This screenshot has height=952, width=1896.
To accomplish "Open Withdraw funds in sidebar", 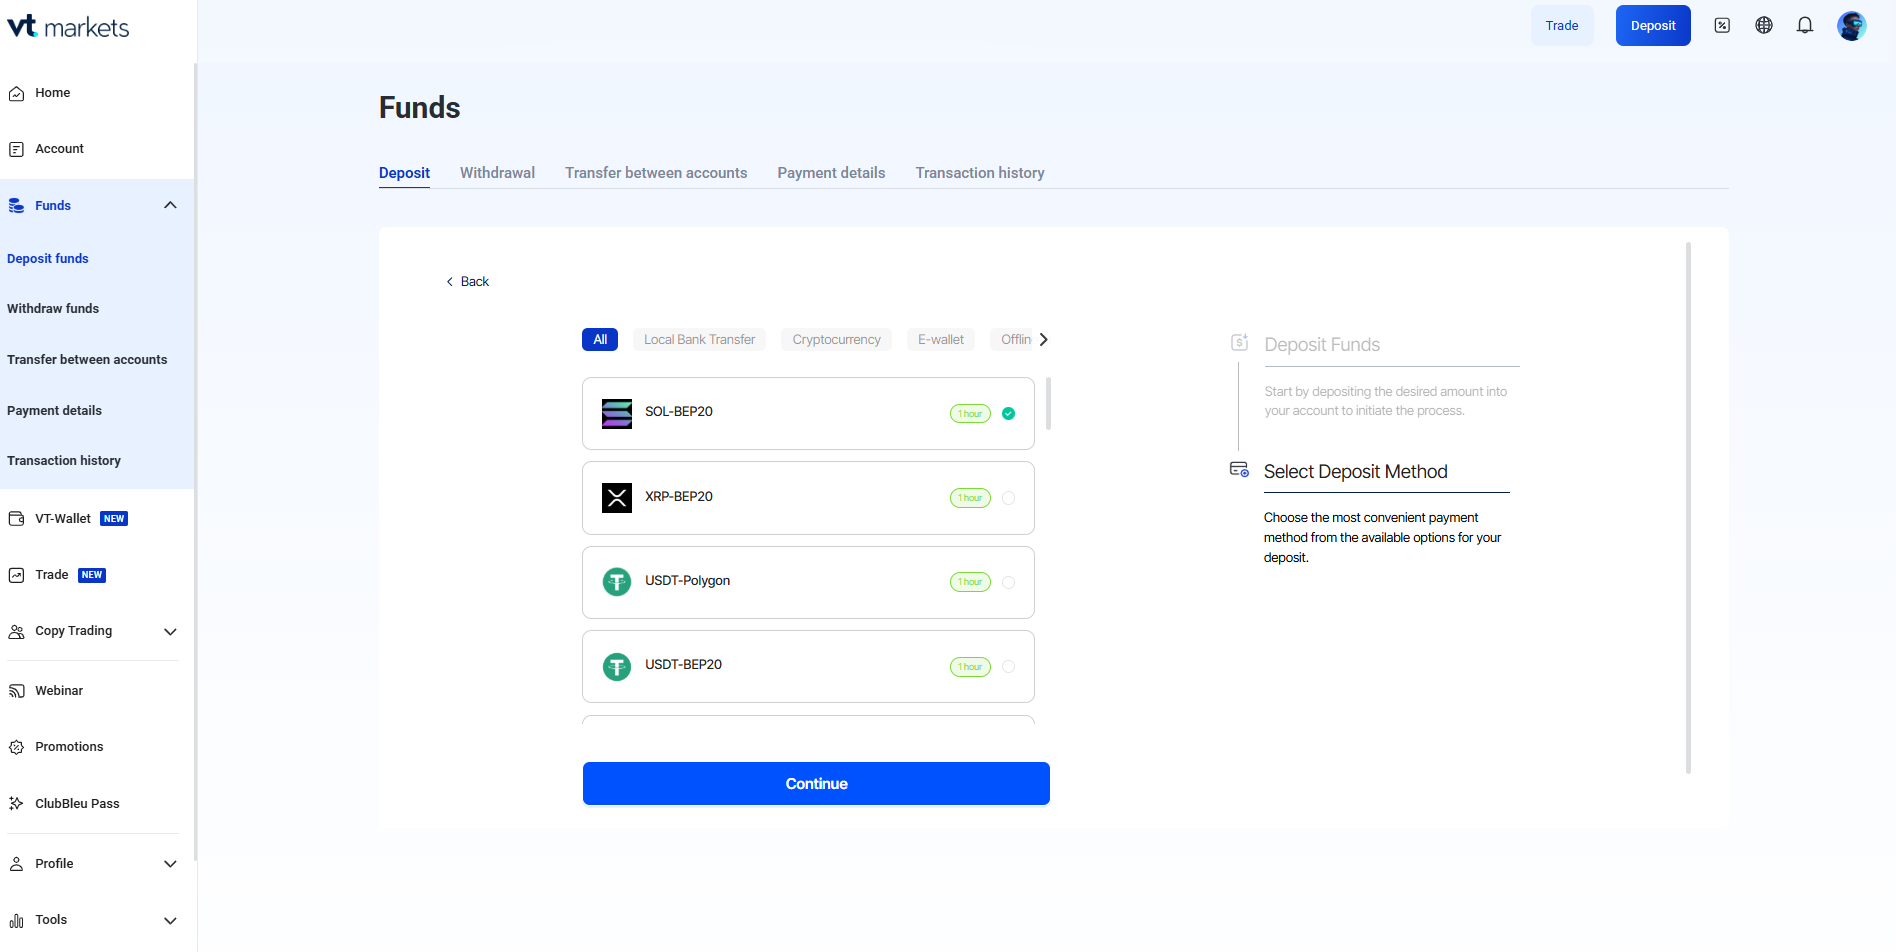I will (x=53, y=309).
